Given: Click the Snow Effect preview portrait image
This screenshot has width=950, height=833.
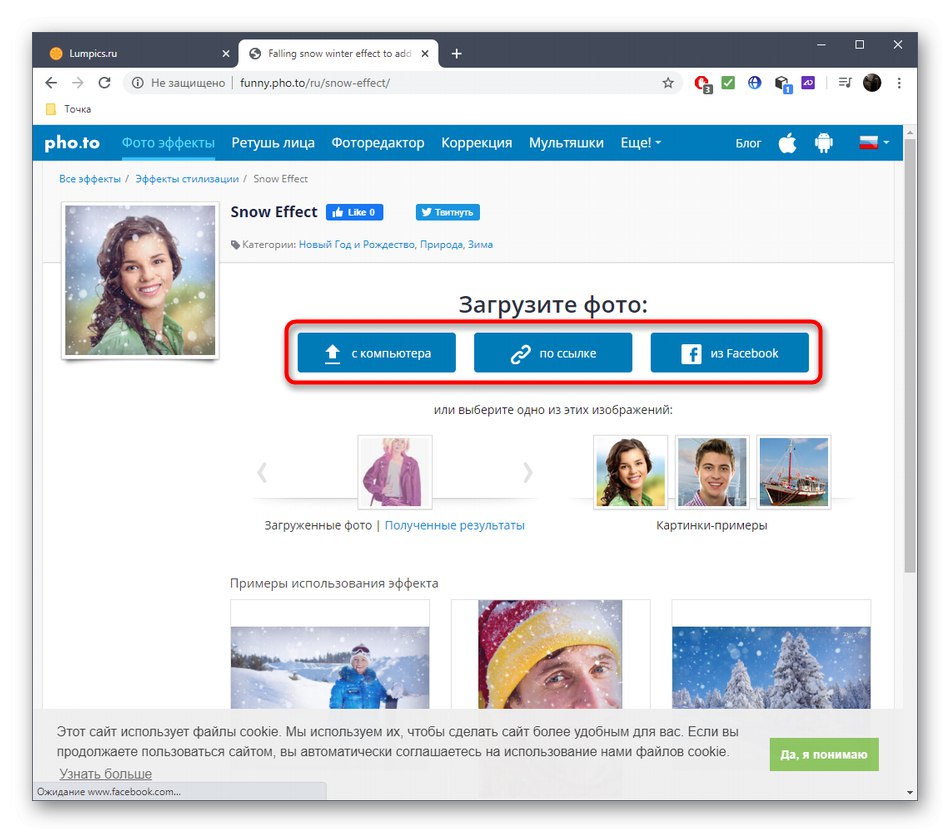Looking at the screenshot, I should click(140, 280).
